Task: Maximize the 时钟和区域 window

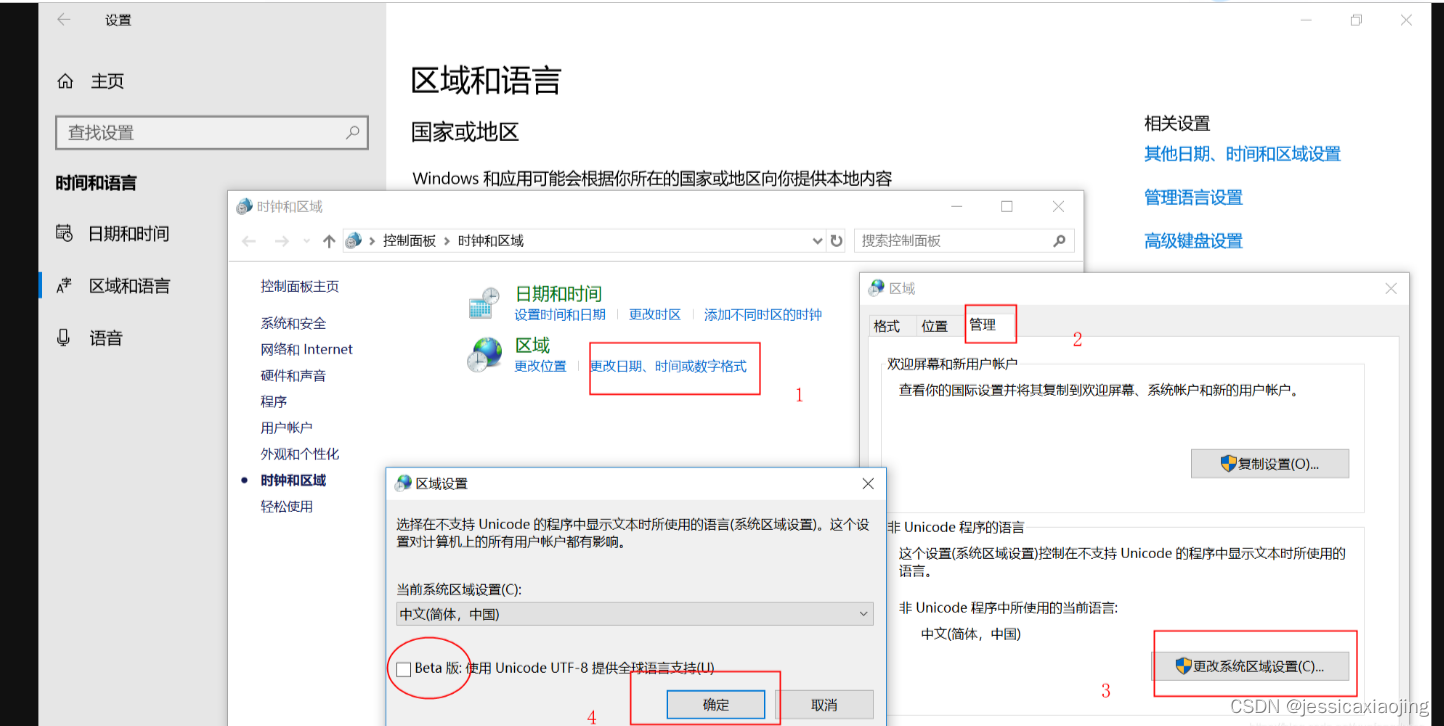Action: tap(1007, 206)
